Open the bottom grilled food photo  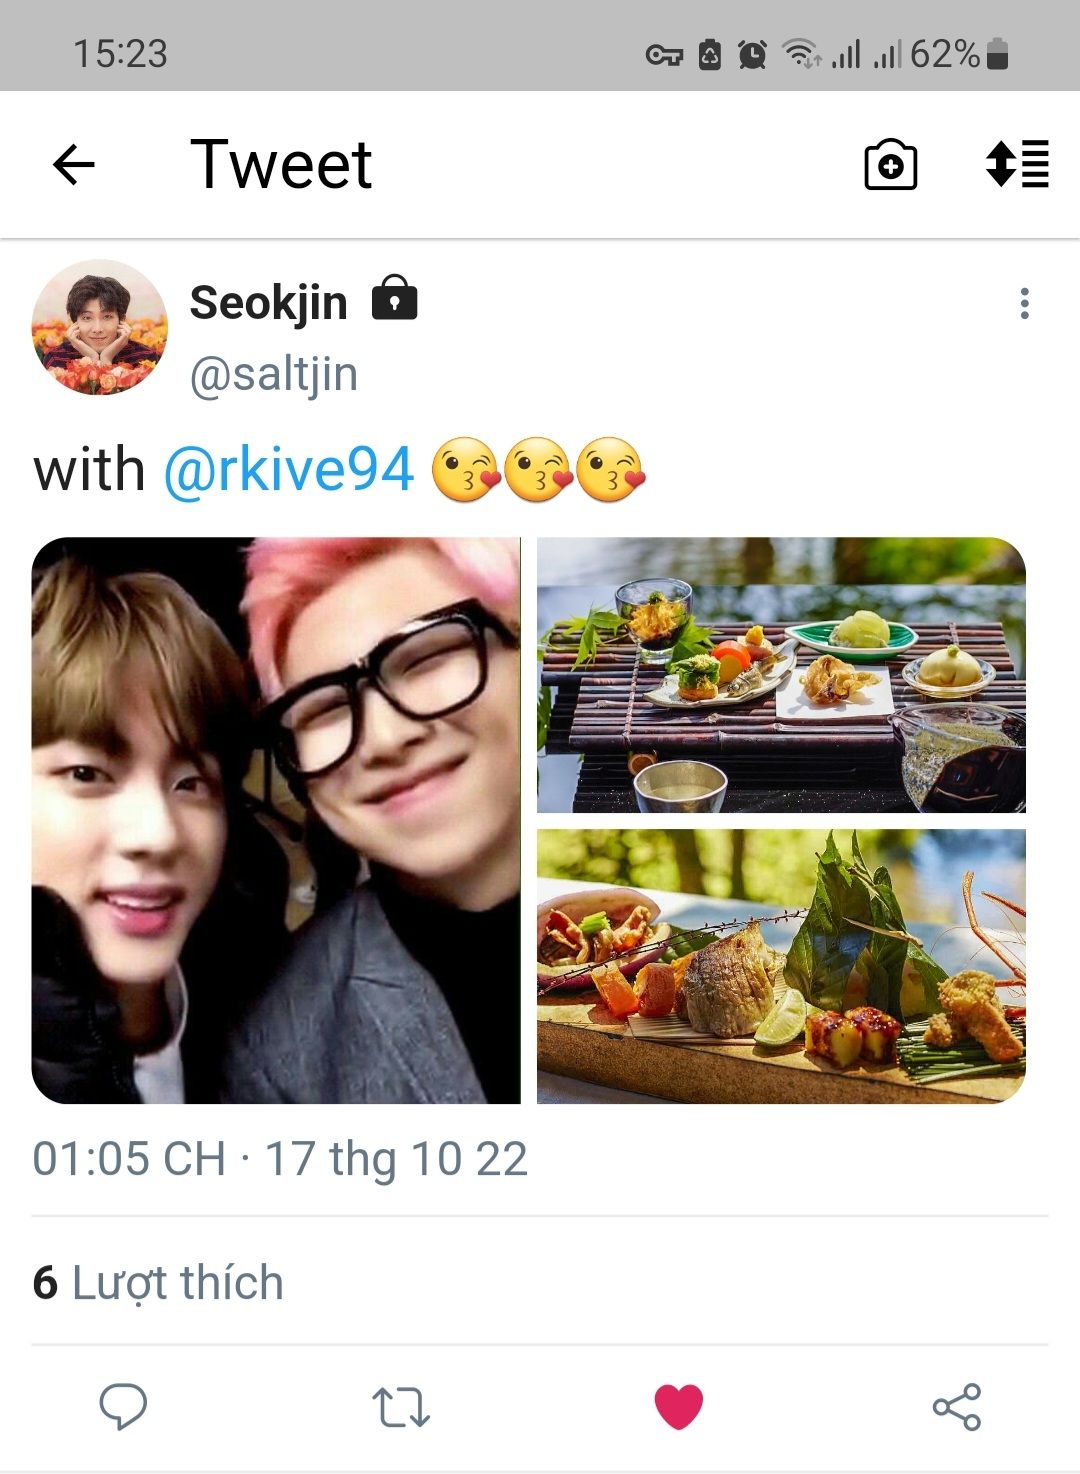[781, 966]
